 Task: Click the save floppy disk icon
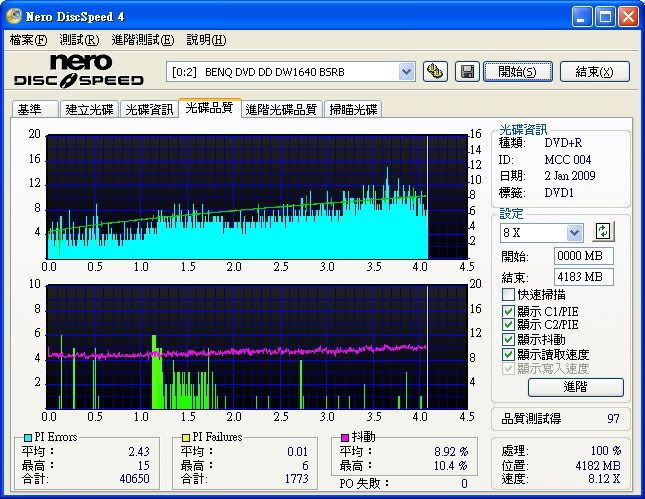pyautogui.click(x=466, y=71)
